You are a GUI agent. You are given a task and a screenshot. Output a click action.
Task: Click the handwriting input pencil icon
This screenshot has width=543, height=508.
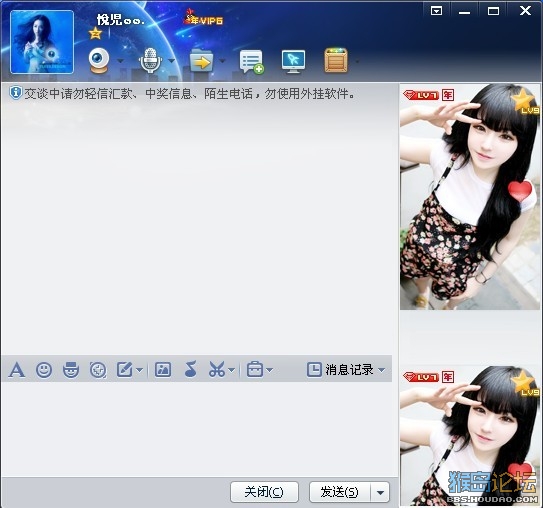(125, 369)
